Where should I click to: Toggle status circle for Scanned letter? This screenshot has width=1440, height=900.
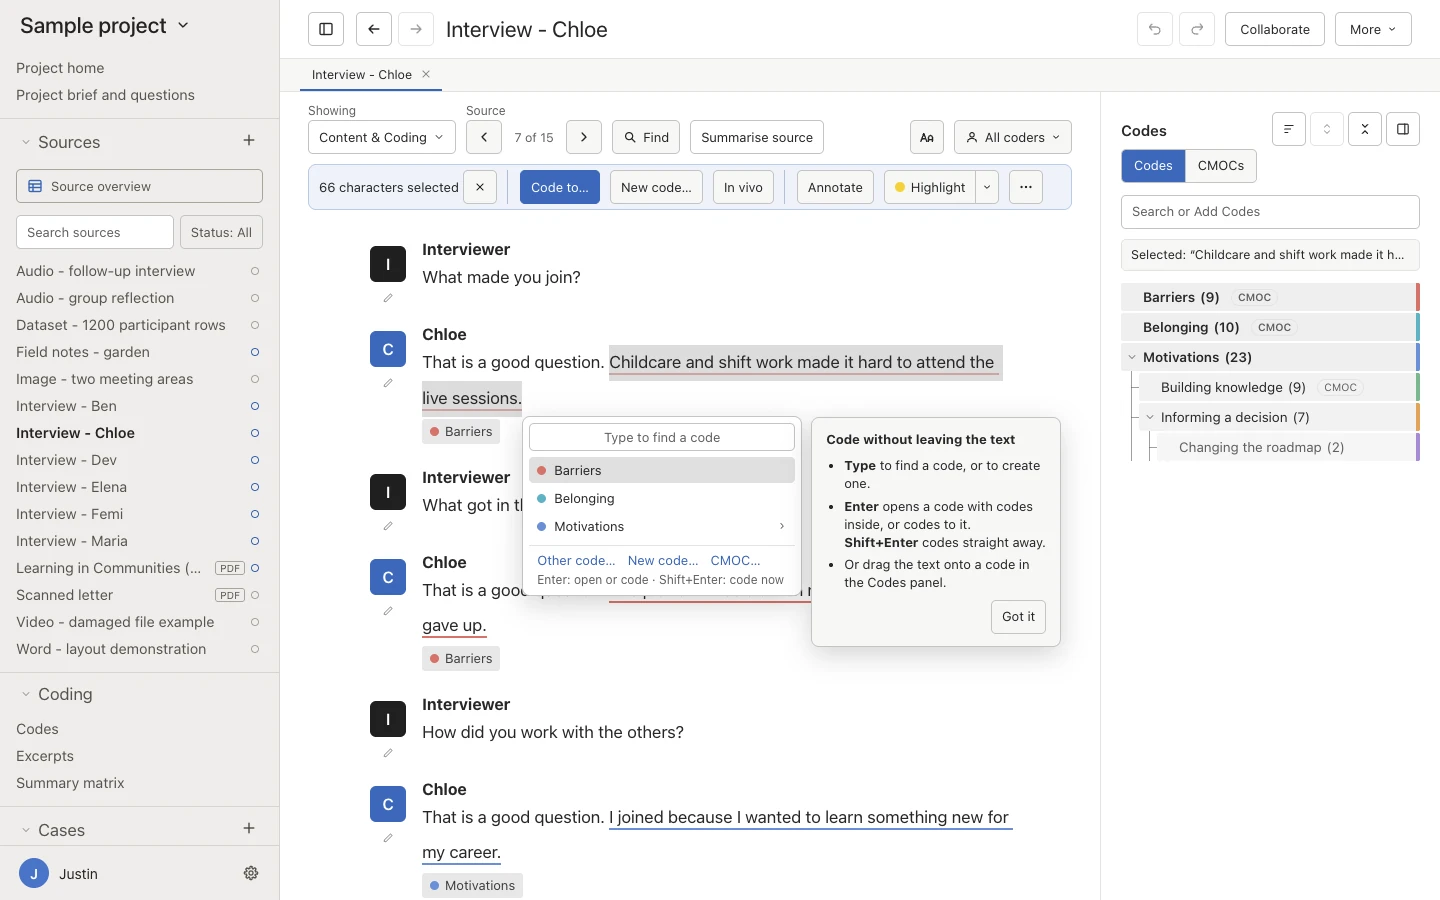tap(255, 595)
